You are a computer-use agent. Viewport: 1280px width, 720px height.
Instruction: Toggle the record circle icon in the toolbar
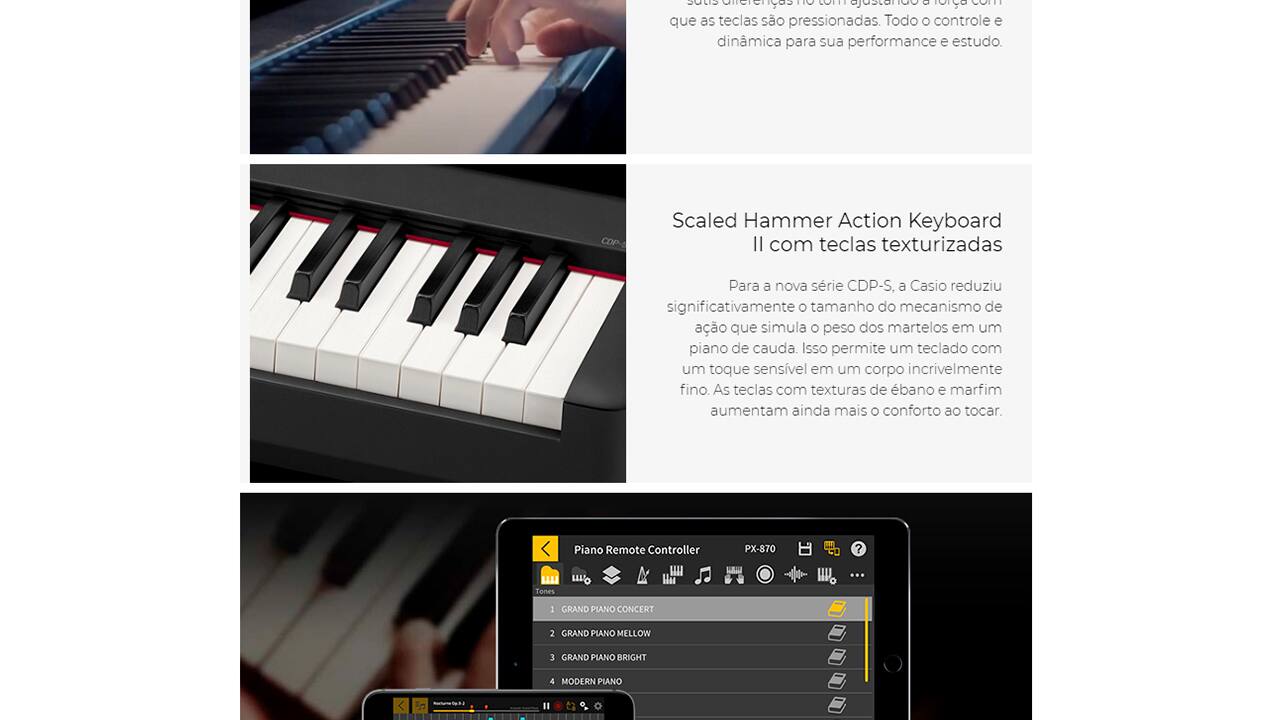(x=766, y=574)
